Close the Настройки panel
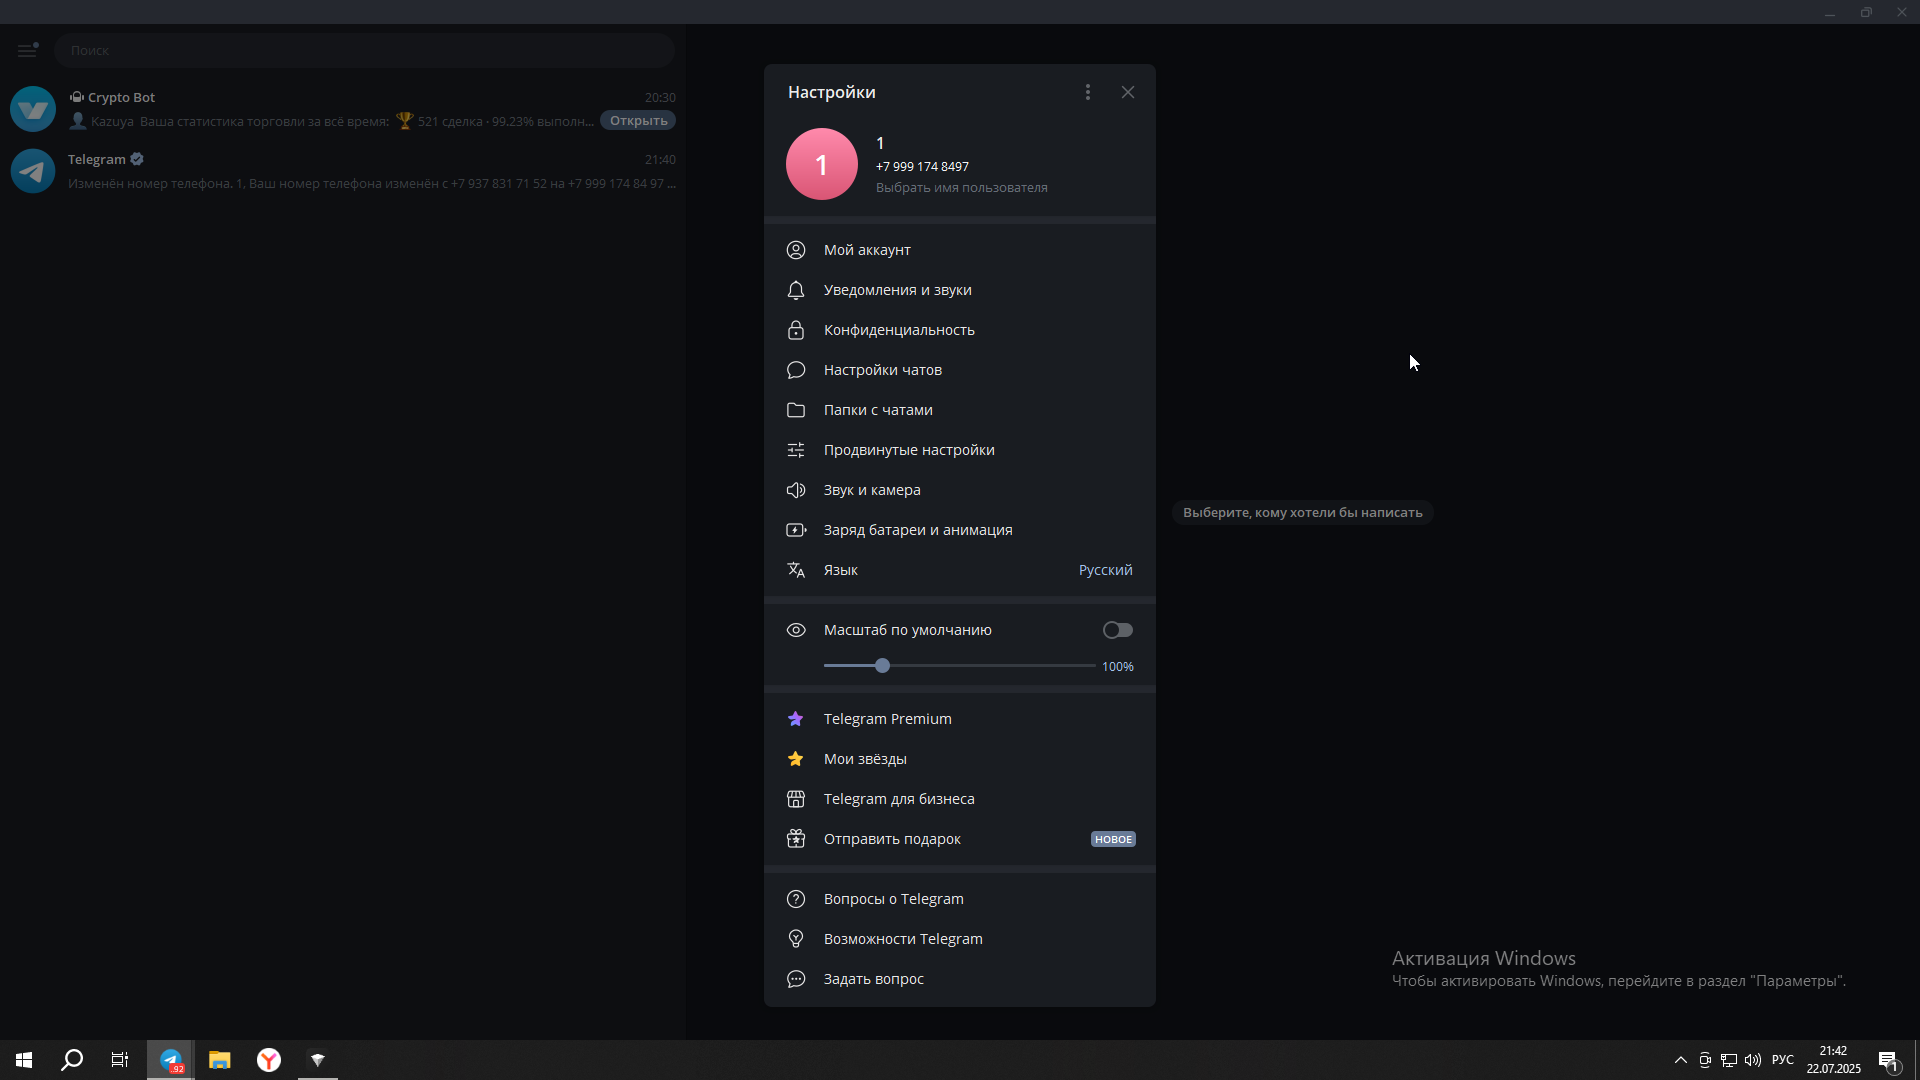The image size is (1920, 1080). [x=1128, y=92]
